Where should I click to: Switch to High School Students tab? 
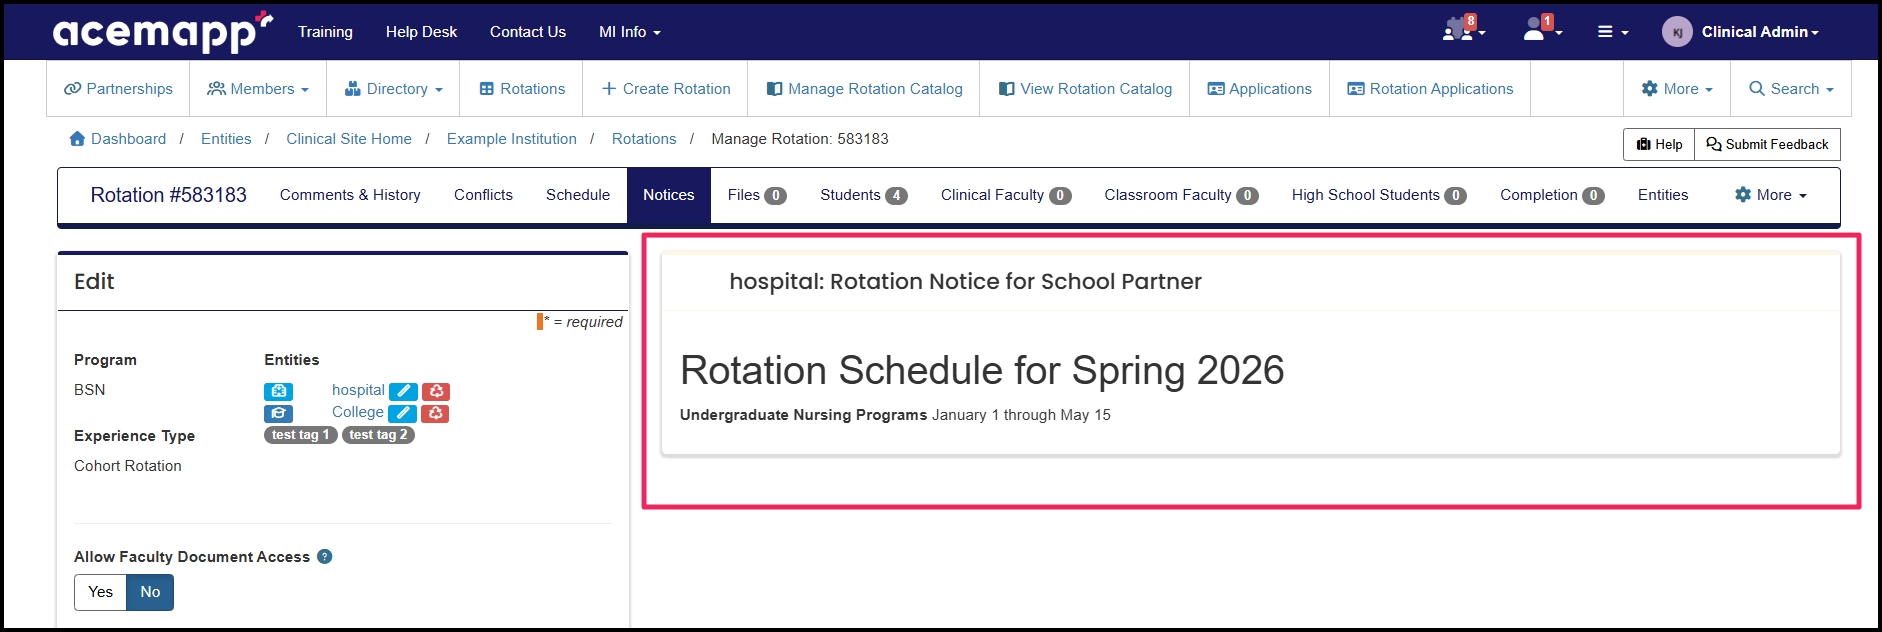pos(1379,195)
